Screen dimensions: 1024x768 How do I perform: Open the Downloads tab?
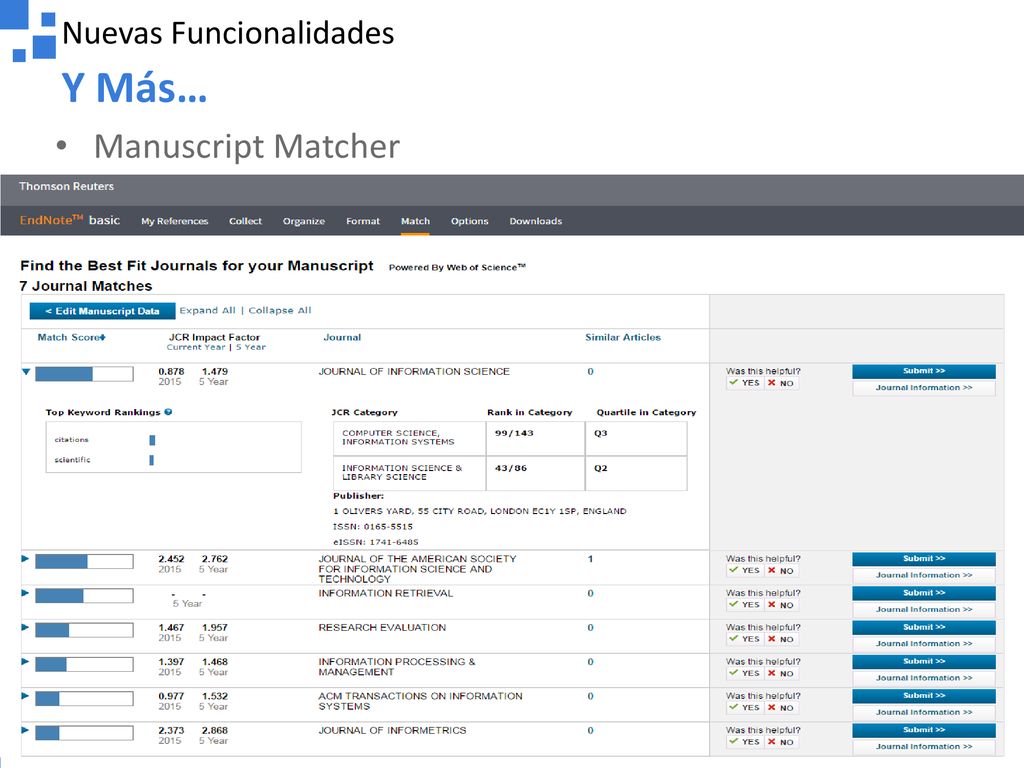pyautogui.click(x=536, y=221)
